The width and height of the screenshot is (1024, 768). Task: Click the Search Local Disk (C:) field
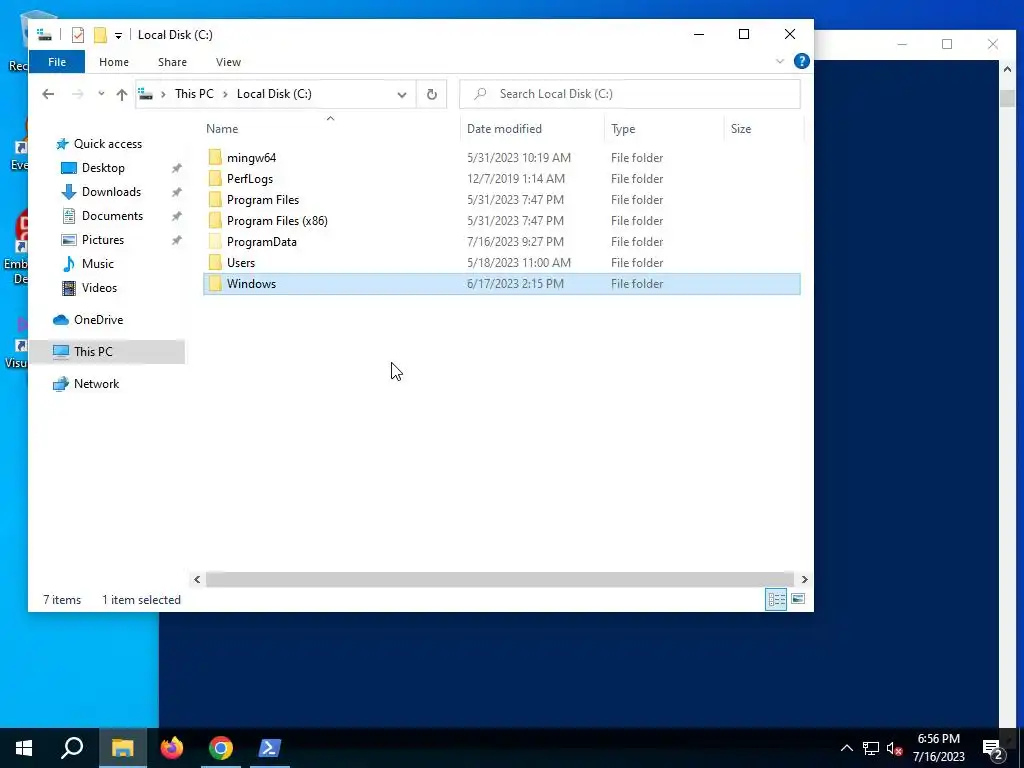coord(630,94)
